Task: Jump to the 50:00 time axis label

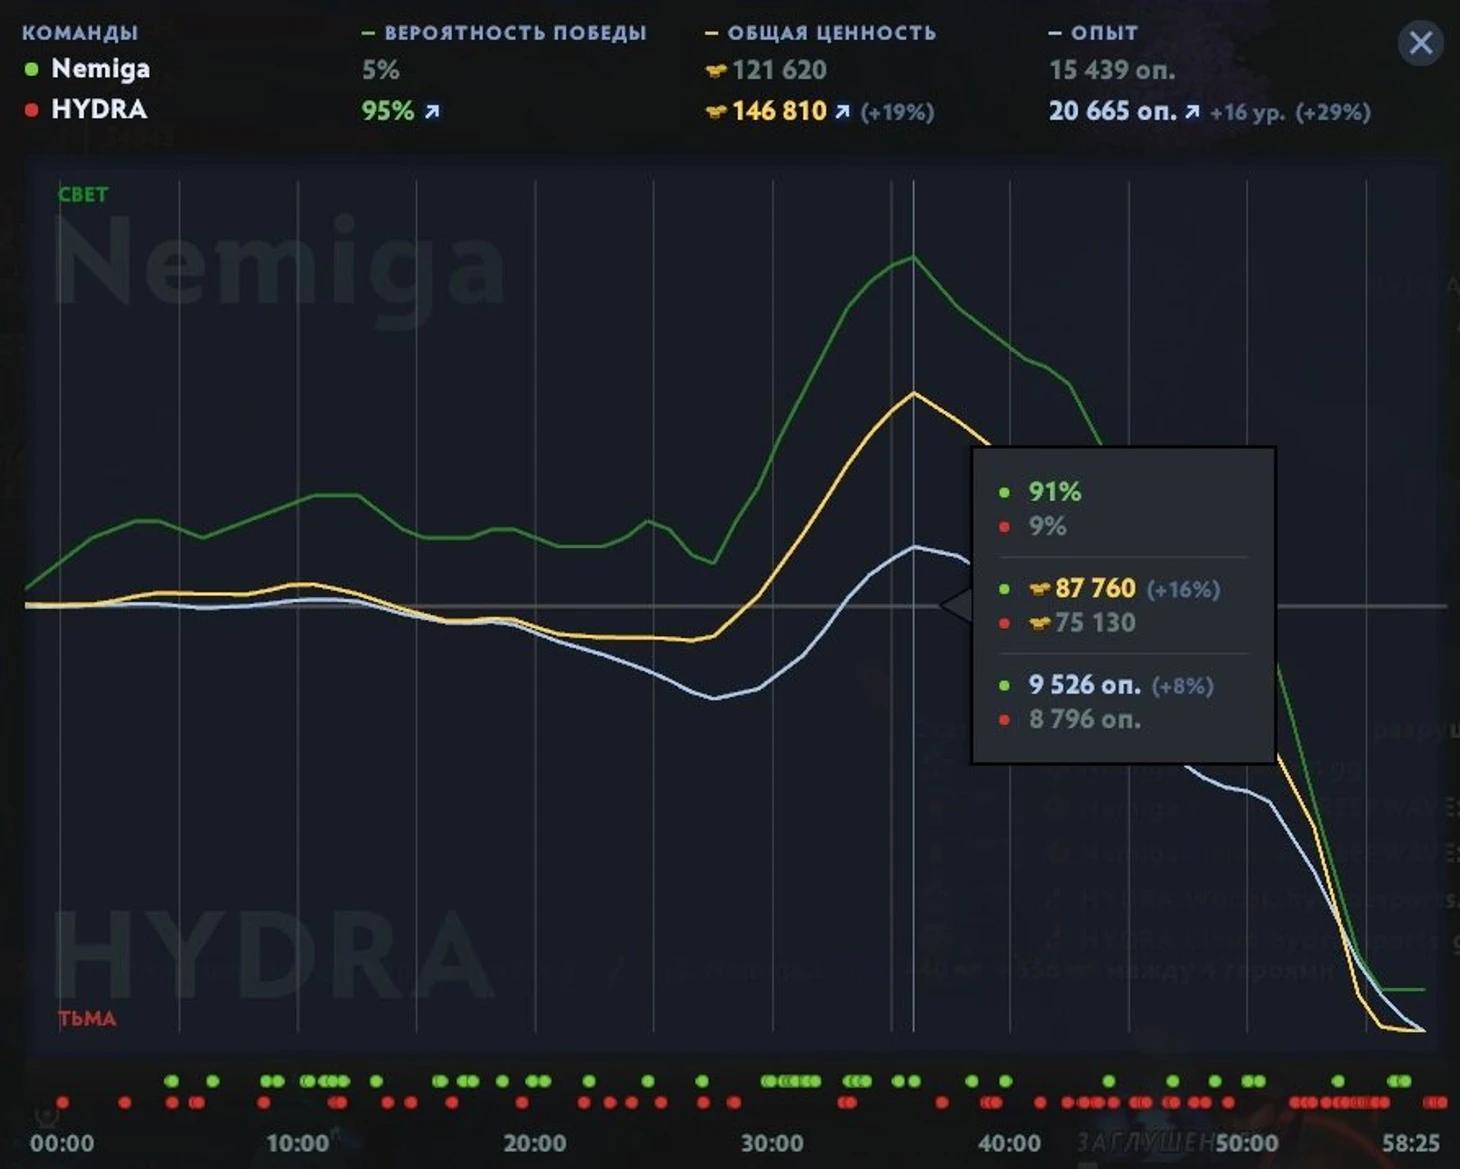Action: 1246,1143
